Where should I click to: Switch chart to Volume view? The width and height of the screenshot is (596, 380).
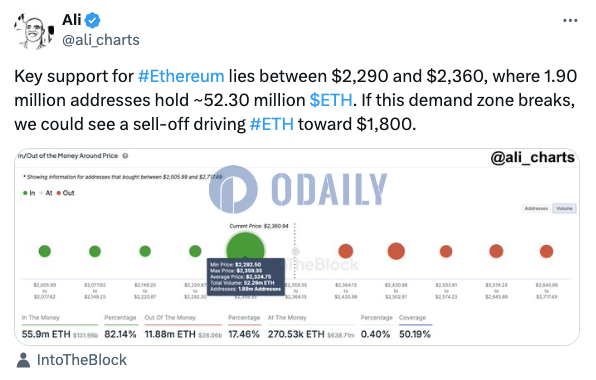click(564, 208)
